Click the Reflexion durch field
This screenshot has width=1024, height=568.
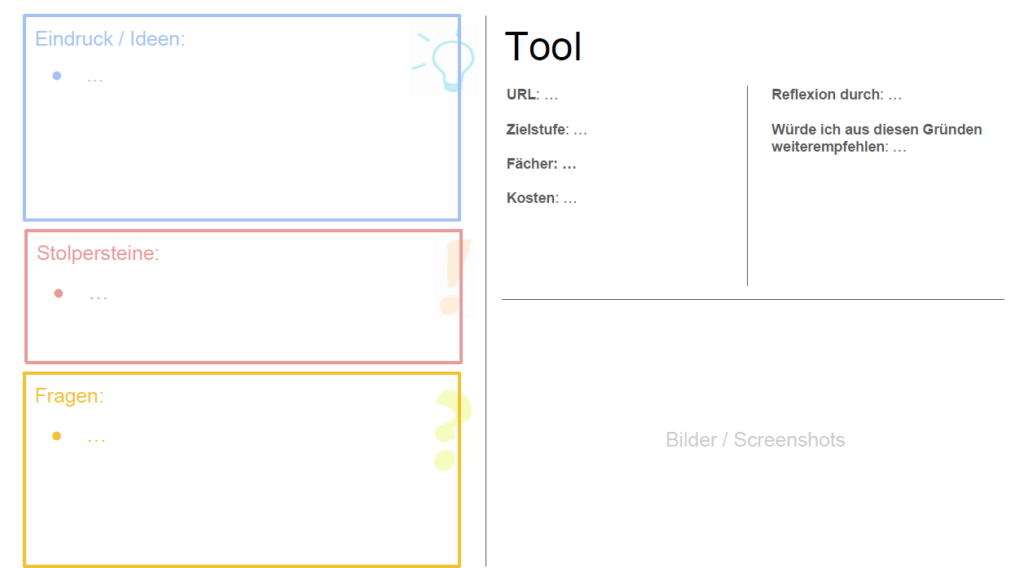836,95
